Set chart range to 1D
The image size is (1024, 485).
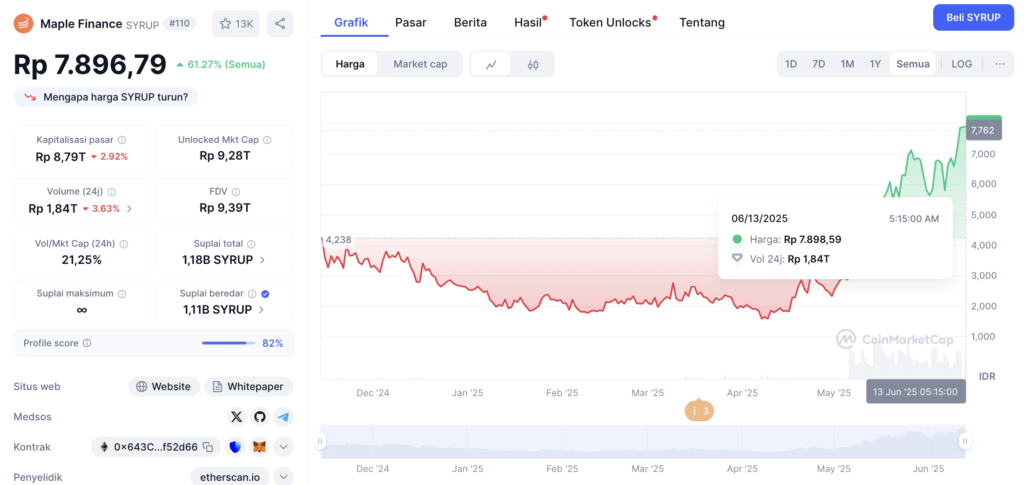click(791, 64)
